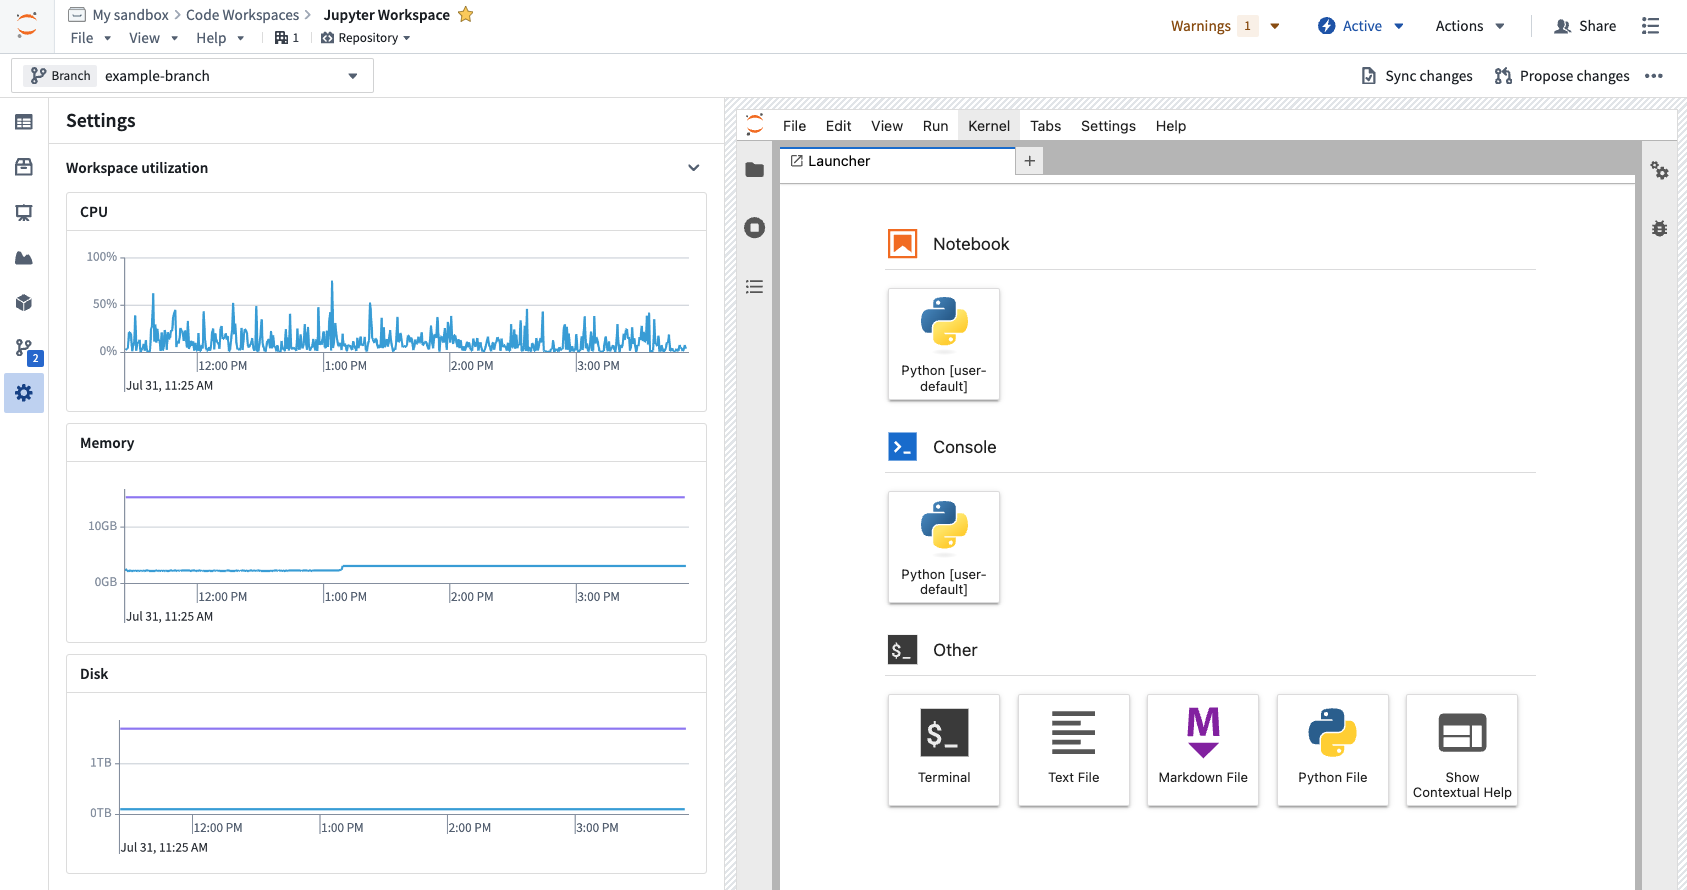This screenshot has height=890, width=1687.
Task: Open the Tabs menu in Jupyter
Action: click(1045, 126)
